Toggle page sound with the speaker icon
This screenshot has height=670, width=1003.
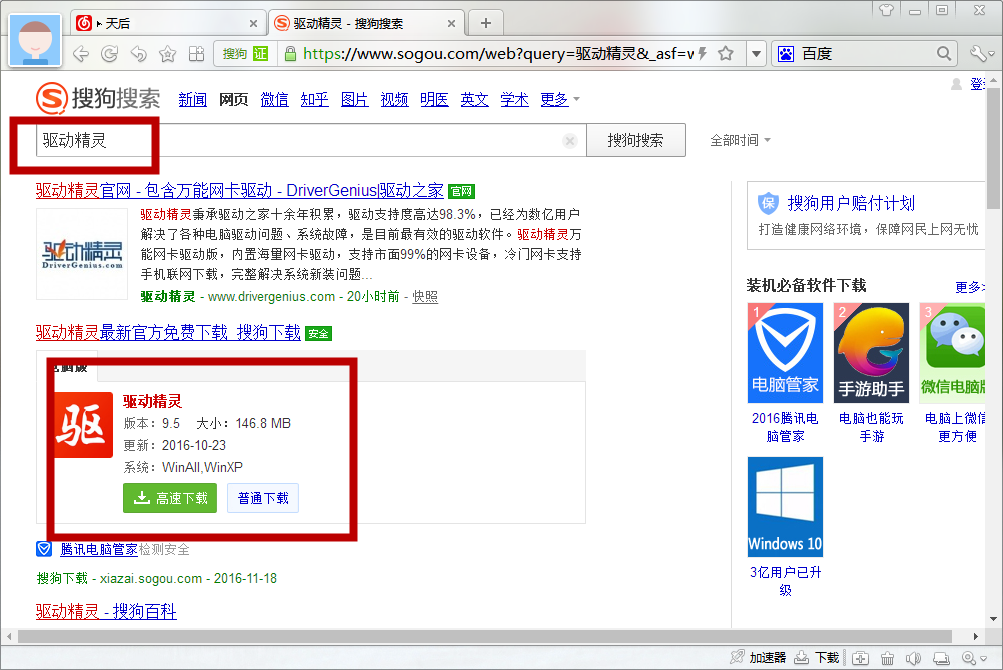912,657
